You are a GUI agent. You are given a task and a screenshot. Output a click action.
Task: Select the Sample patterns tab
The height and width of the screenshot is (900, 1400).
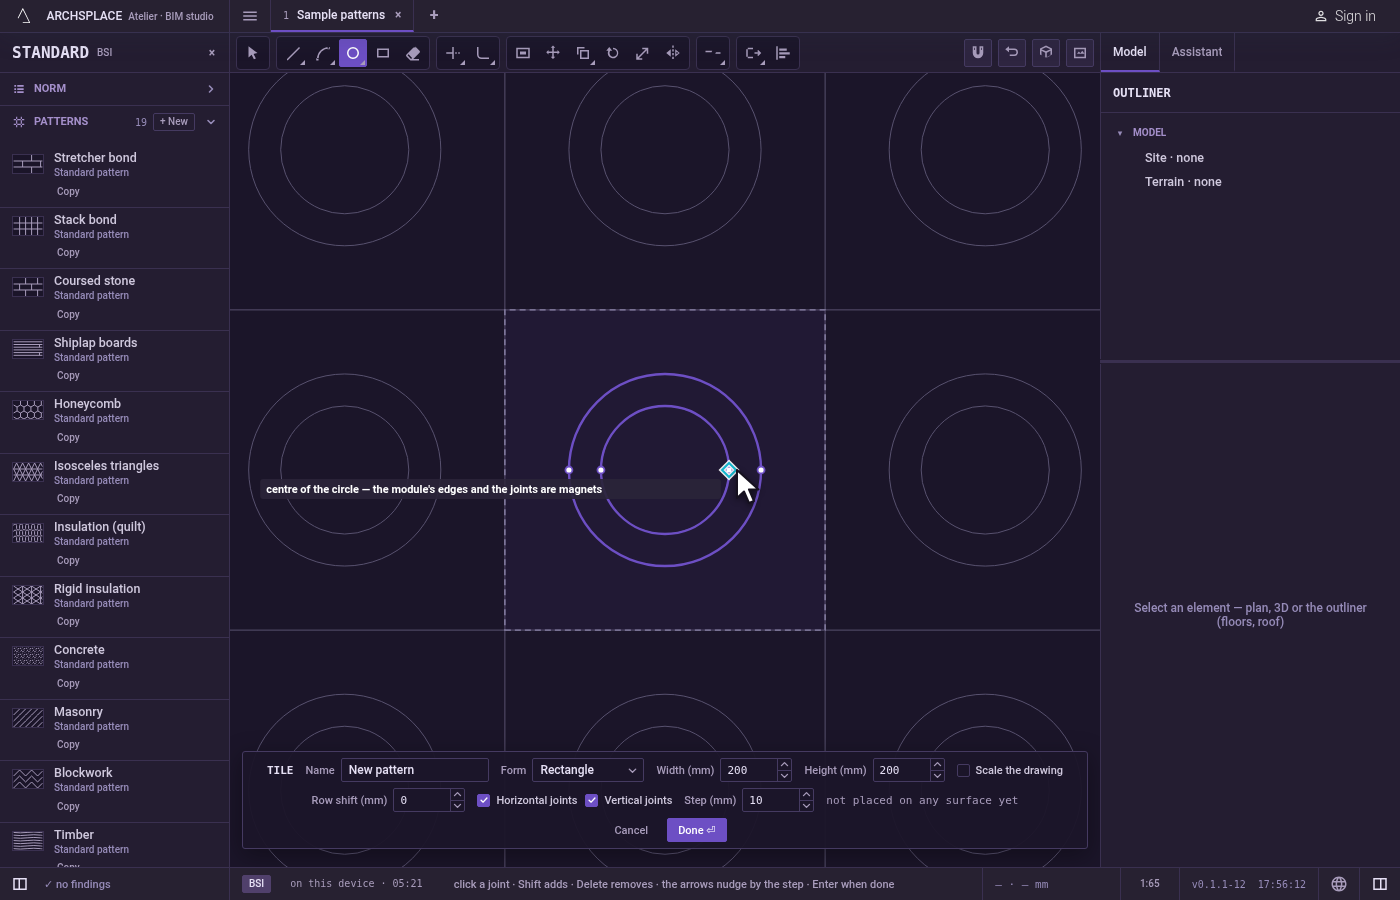pyautogui.click(x=340, y=15)
